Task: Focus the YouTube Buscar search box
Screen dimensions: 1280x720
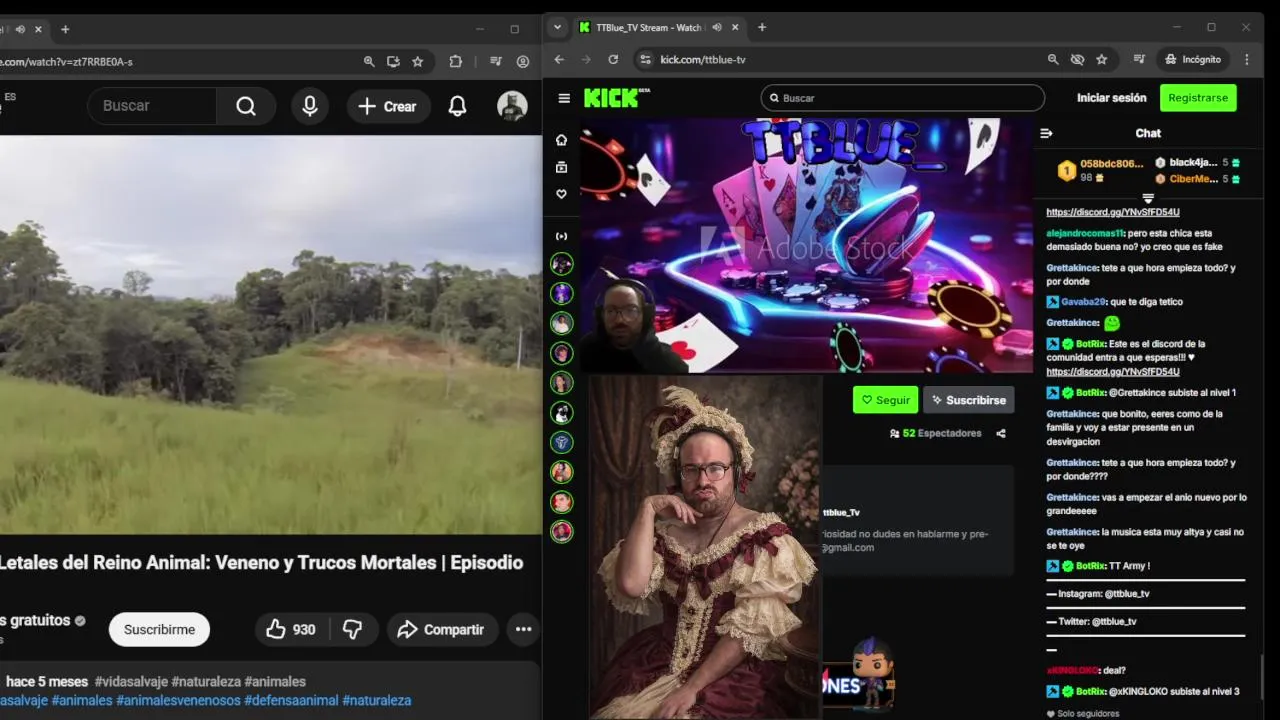Action: 152,106
